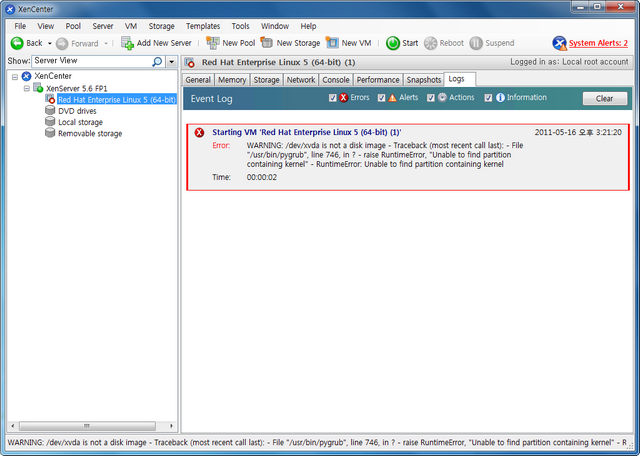640x456 pixels.
Task: Open the Storage menu
Action: coord(161,26)
